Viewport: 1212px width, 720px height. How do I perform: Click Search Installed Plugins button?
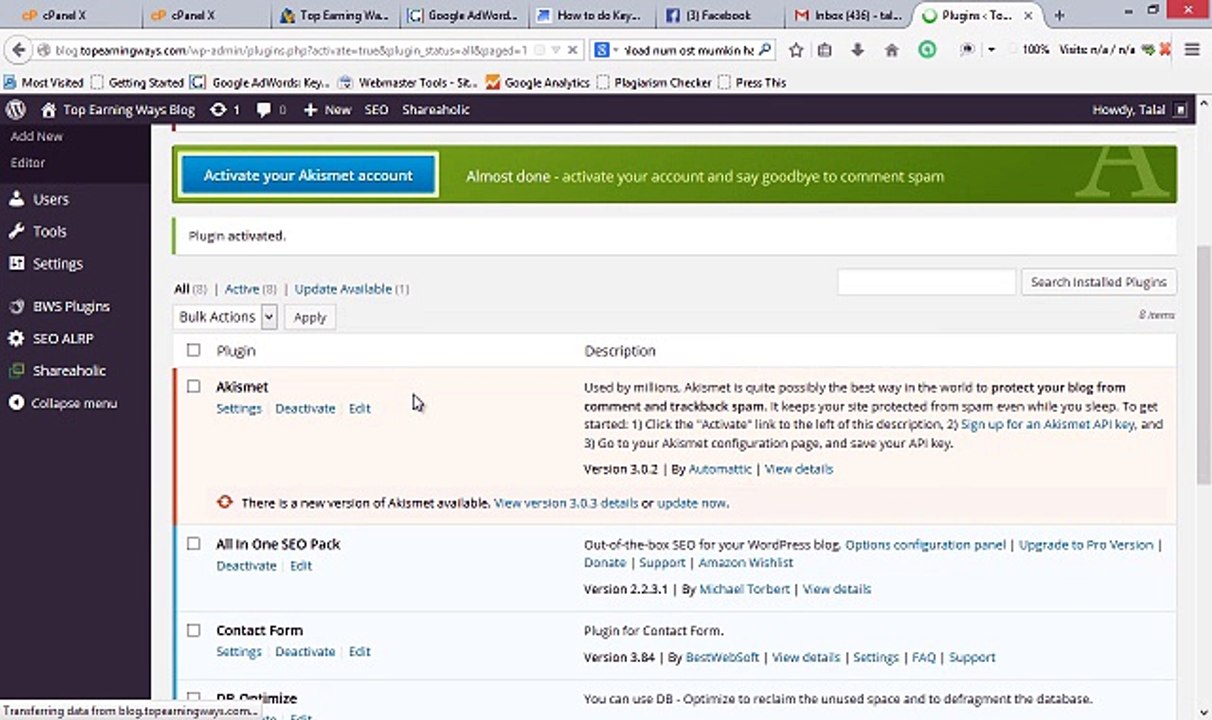[x=1098, y=282]
